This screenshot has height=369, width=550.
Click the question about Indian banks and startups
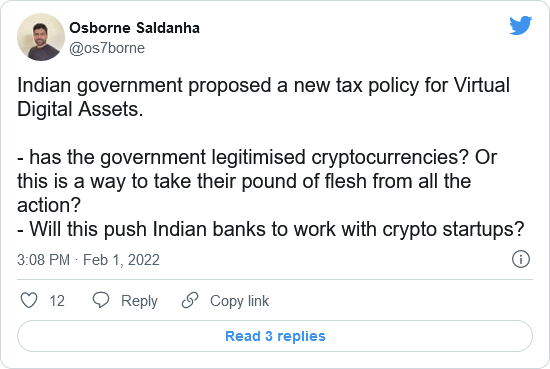pos(270,229)
